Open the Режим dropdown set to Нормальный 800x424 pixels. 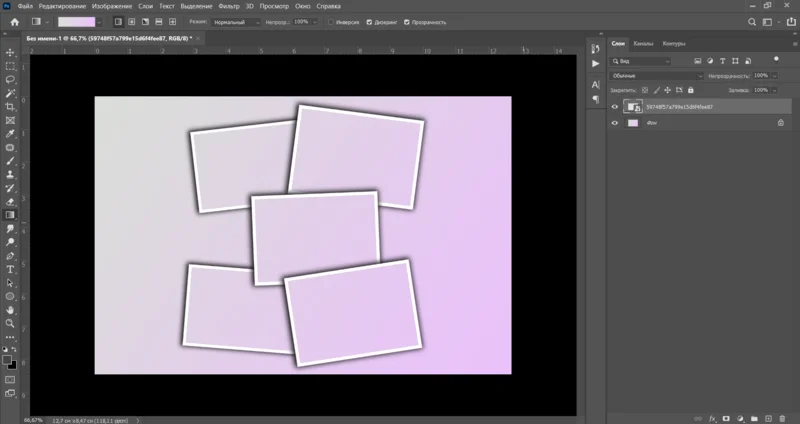tap(235, 21)
